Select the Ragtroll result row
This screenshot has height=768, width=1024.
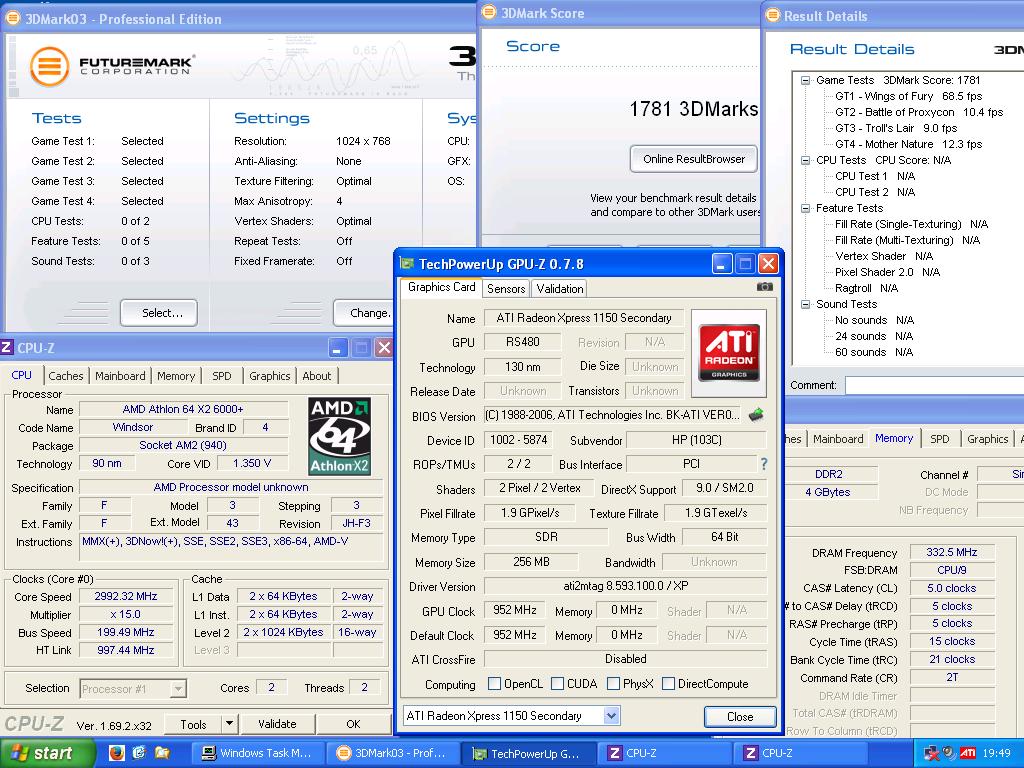[x=867, y=288]
